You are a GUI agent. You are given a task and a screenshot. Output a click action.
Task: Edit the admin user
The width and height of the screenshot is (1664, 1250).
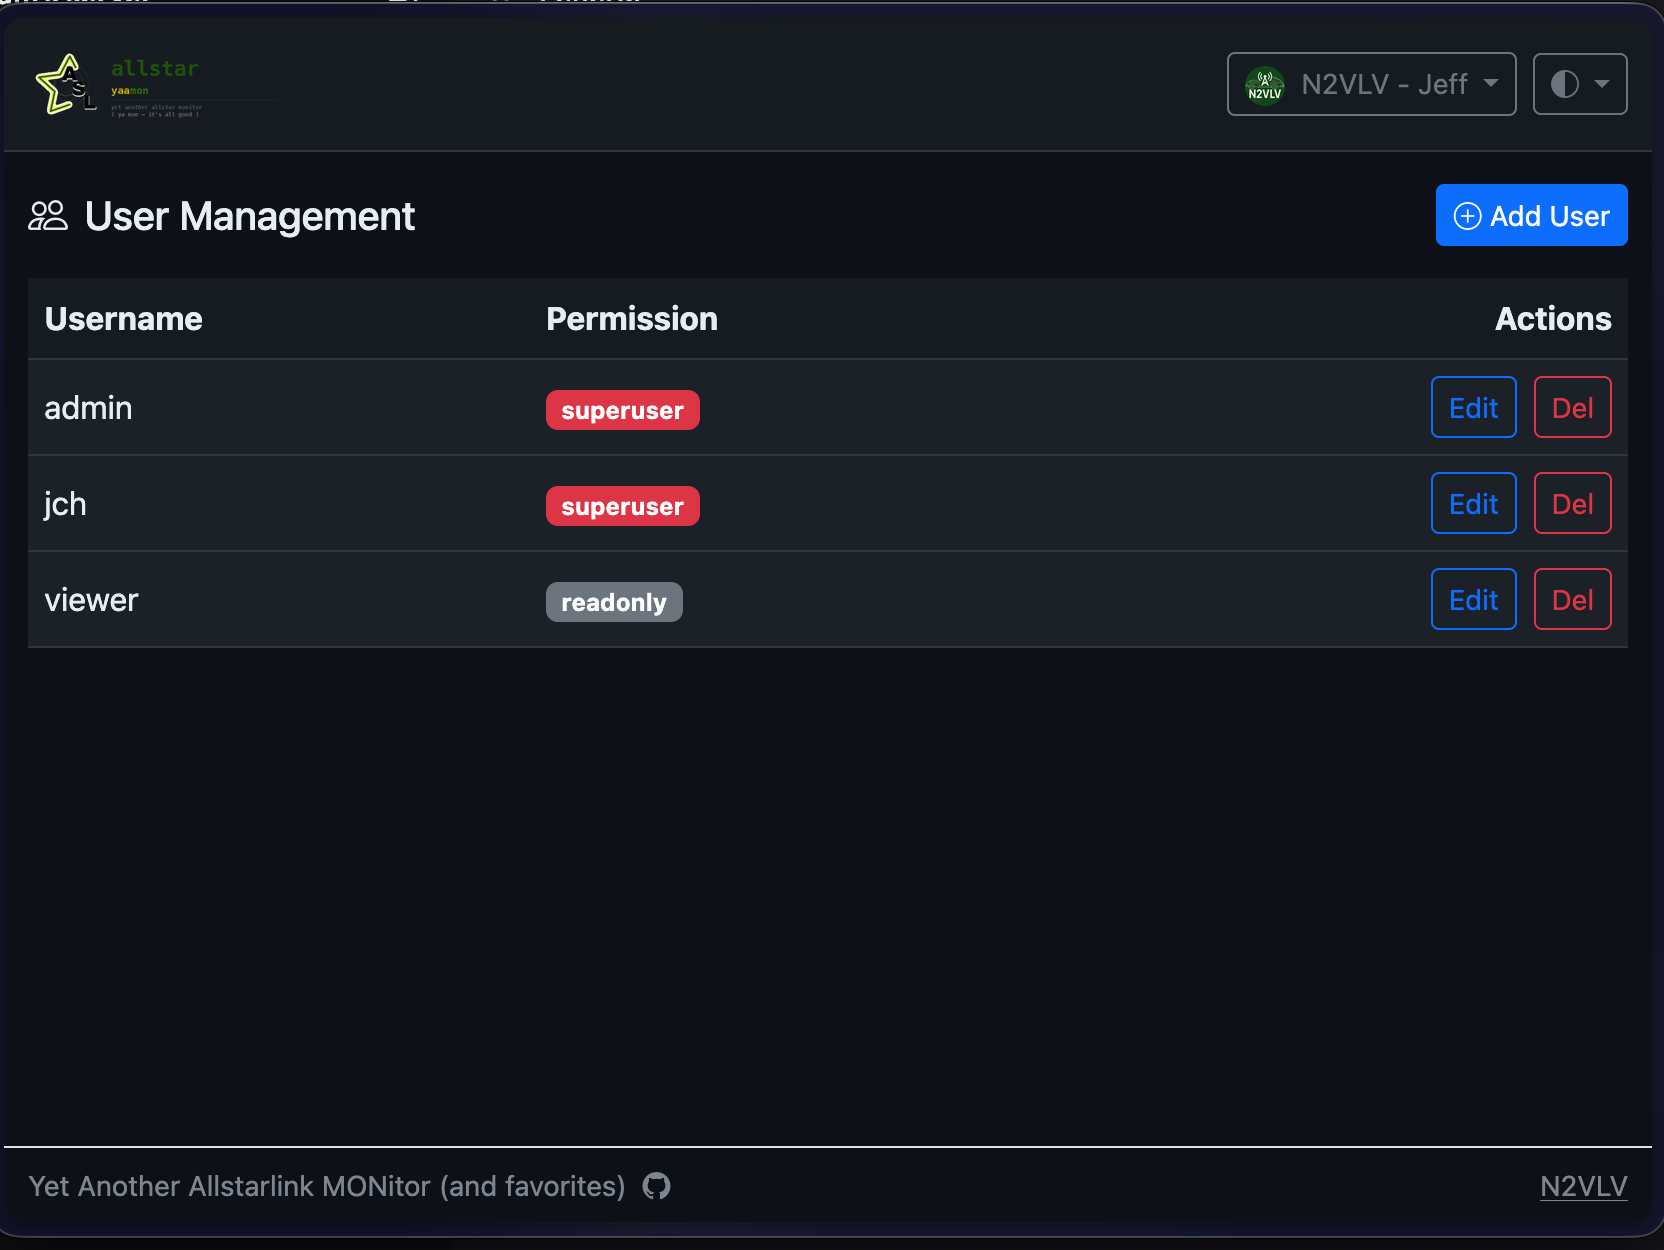click(1473, 407)
